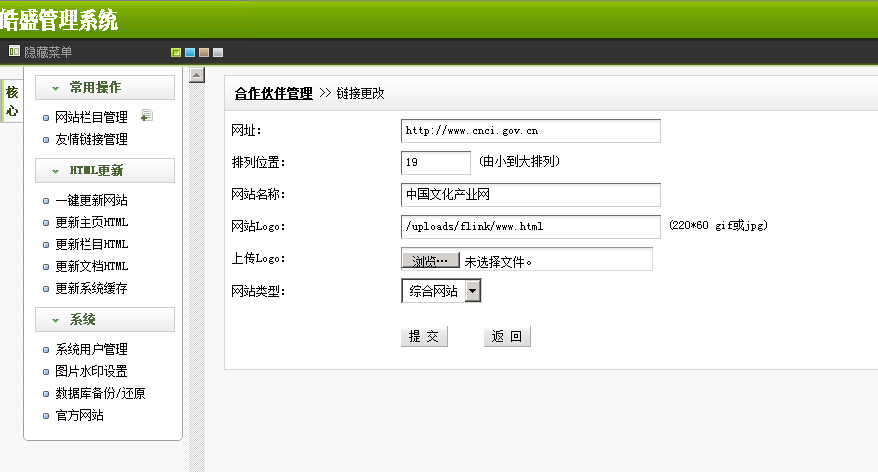The width and height of the screenshot is (878, 472).
Task: Click add icon beside 网站栏目管理
Action: coord(147,116)
